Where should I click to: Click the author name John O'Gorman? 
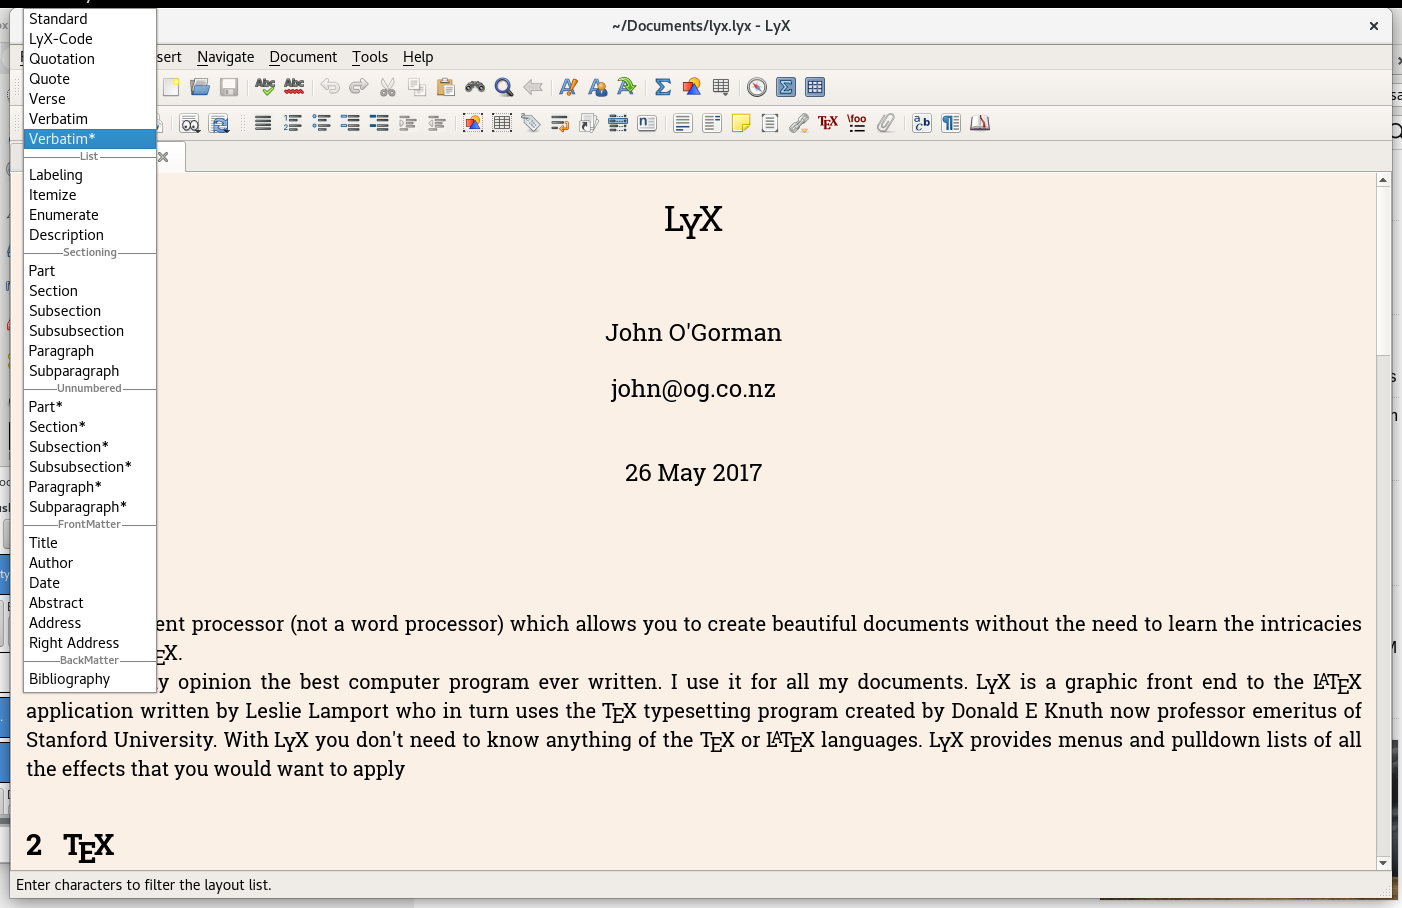coord(693,333)
